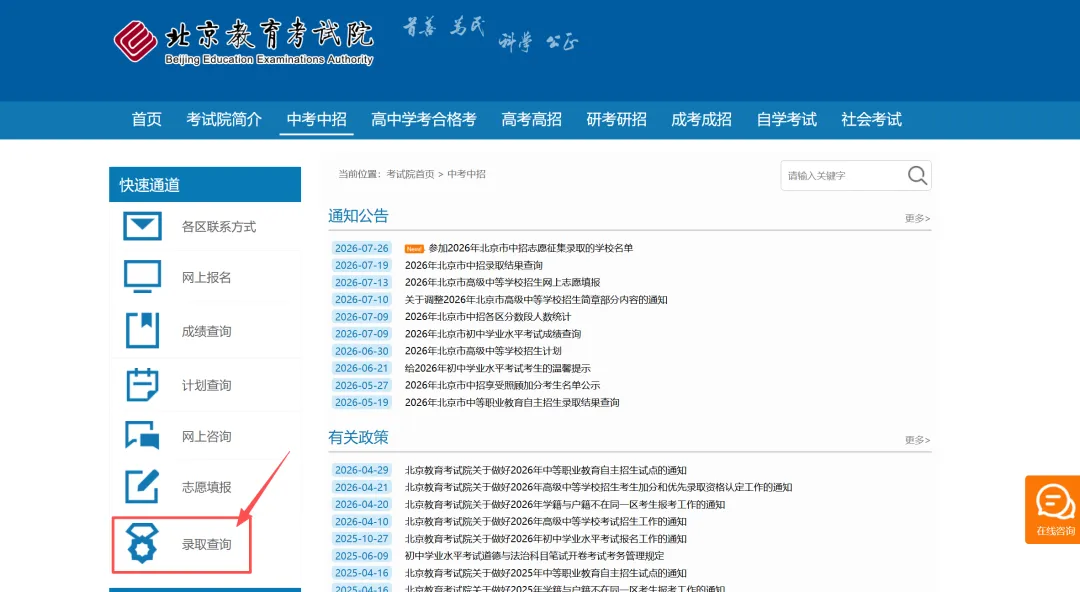Click 更多 beside 有关政策
This screenshot has width=1080, height=592.
917,440
